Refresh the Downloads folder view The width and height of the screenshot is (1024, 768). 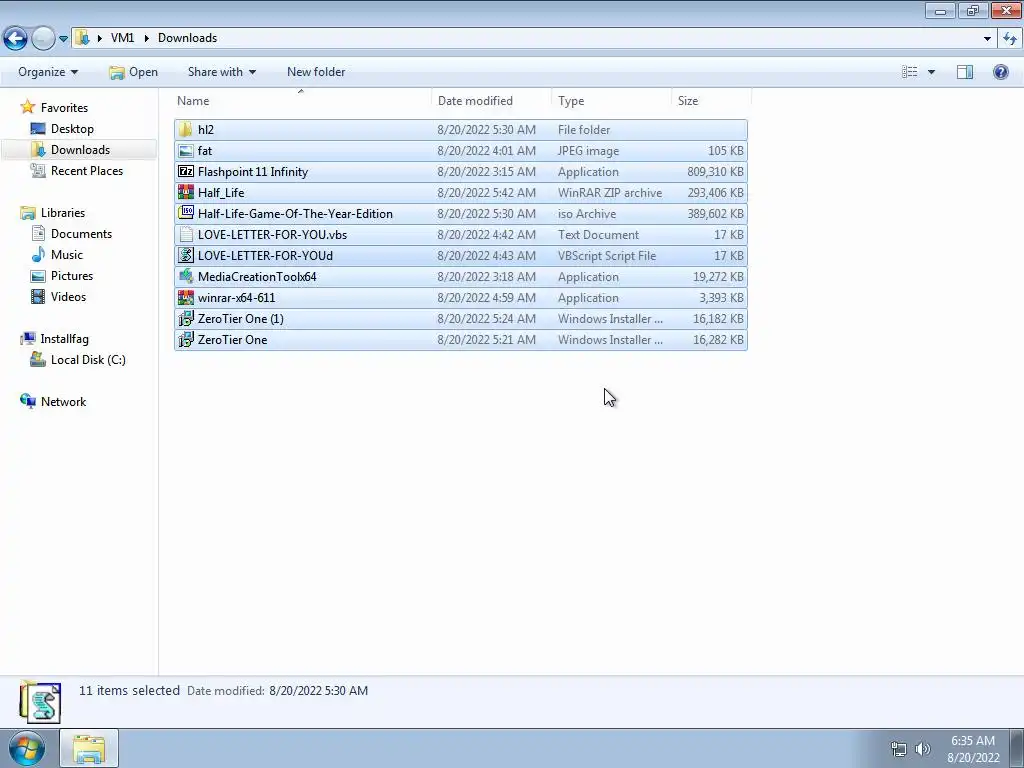(x=1010, y=39)
